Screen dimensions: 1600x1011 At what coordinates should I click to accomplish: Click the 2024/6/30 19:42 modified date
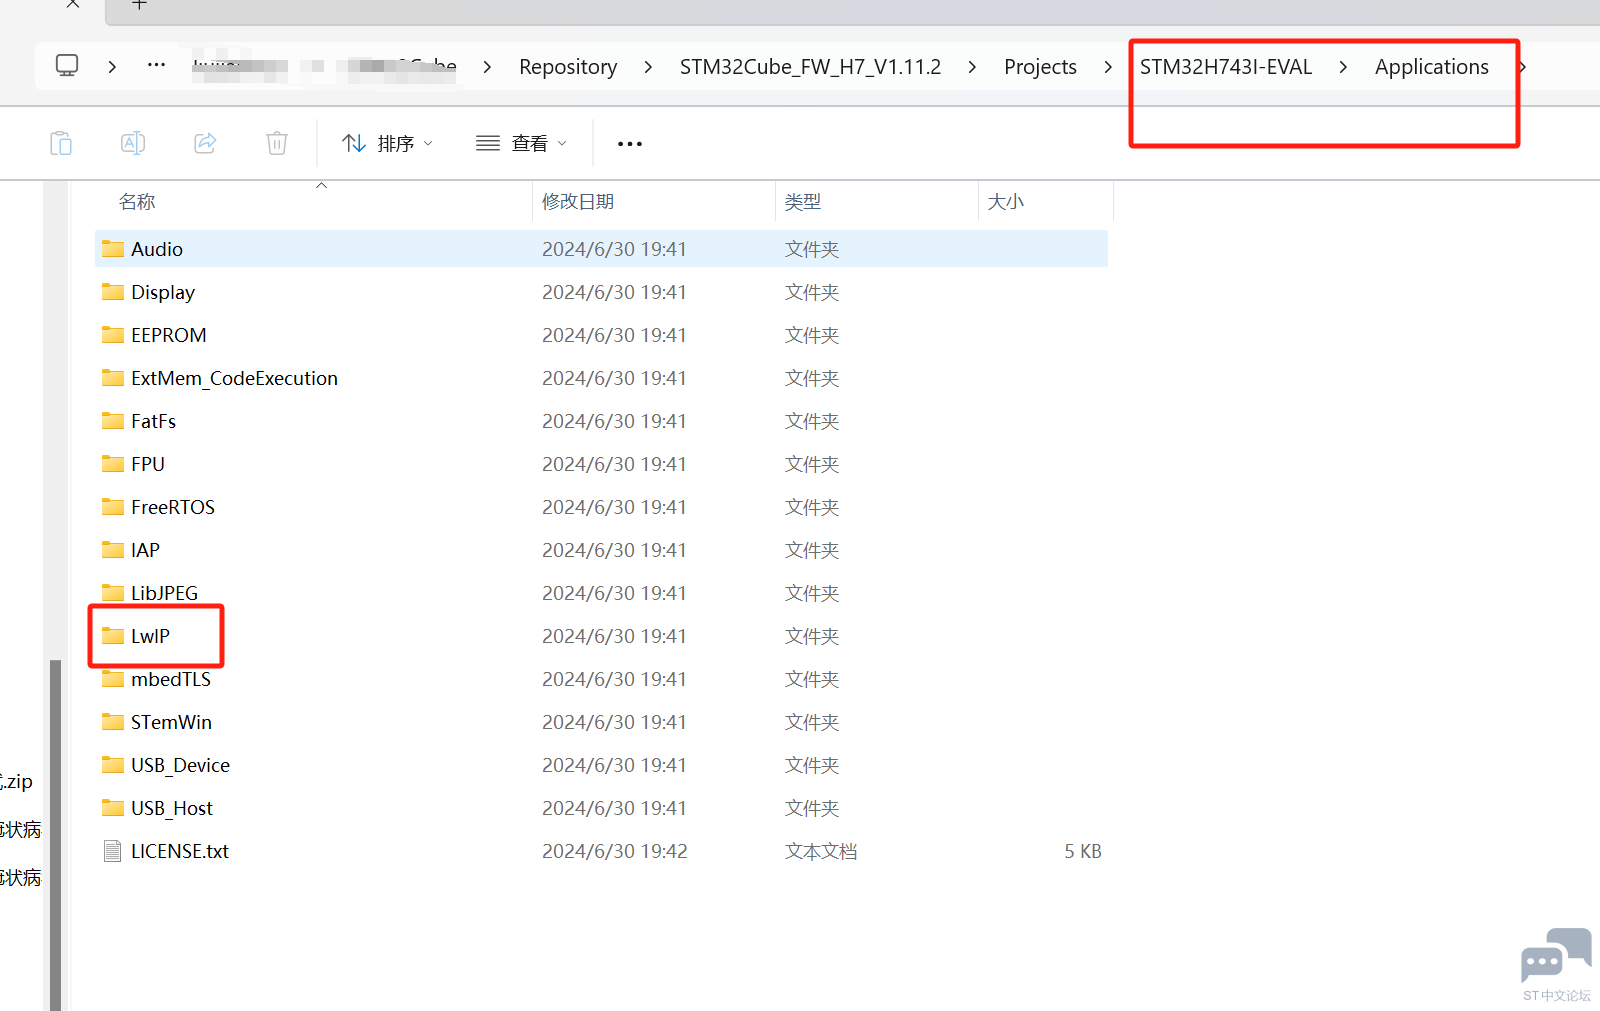(615, 851)
